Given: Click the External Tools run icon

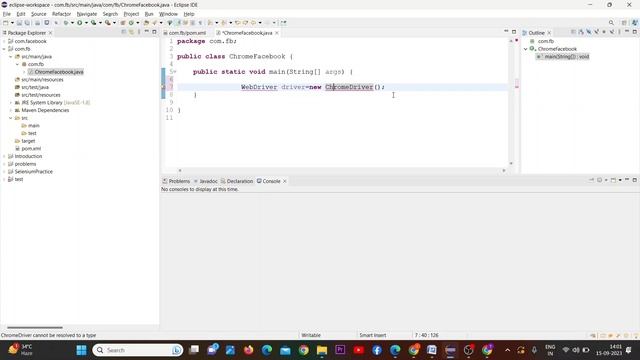Looking at the screenshot, I should [x=107, y=23].
